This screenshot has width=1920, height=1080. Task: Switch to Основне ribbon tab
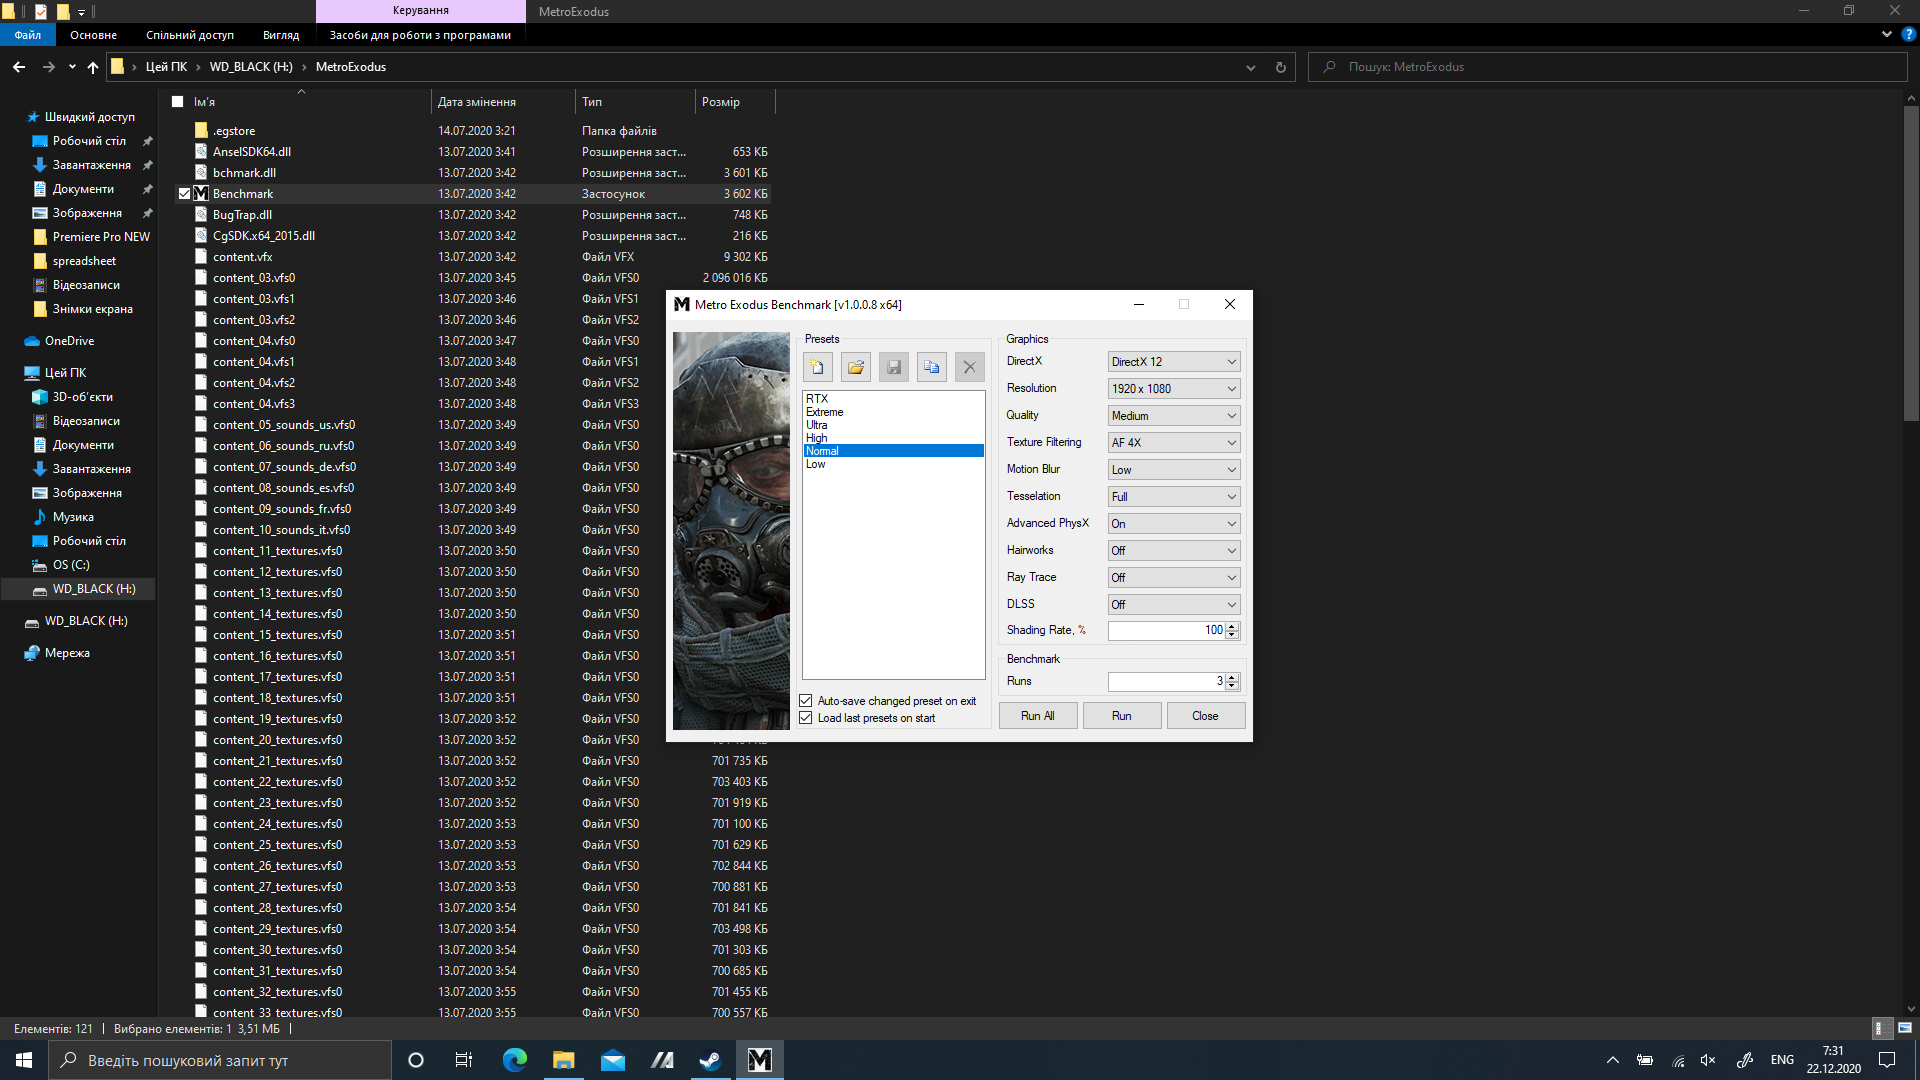tap(94, 35)
